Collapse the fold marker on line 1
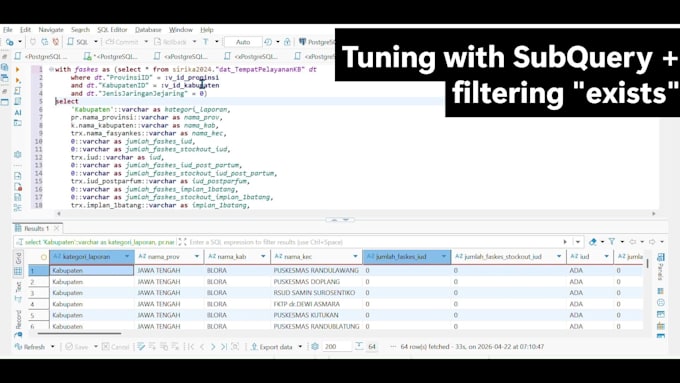This screenshot has width=680, height=383. [x=51, y=69]
